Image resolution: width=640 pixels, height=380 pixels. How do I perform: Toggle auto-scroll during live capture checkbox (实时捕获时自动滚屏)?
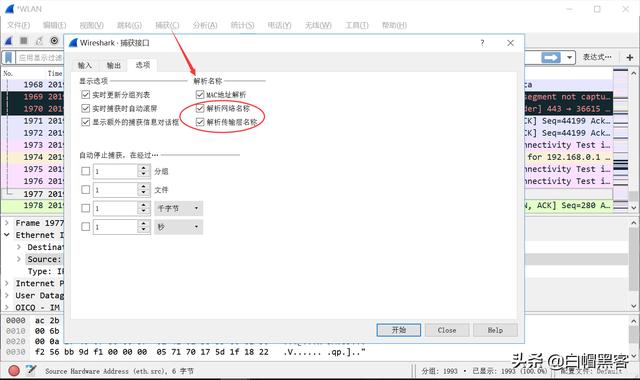pos(85,108)
